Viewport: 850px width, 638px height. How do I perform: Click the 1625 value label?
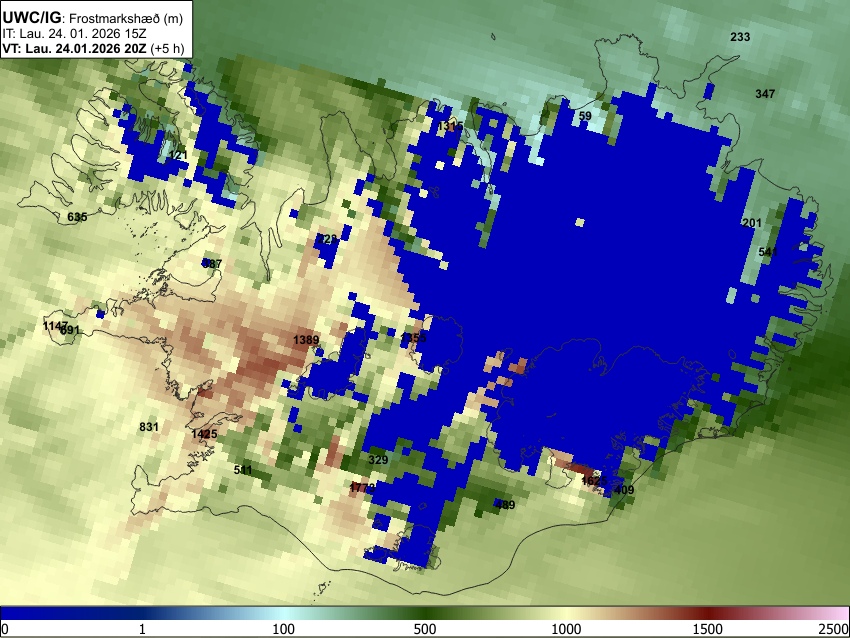[x=594, y=480]
